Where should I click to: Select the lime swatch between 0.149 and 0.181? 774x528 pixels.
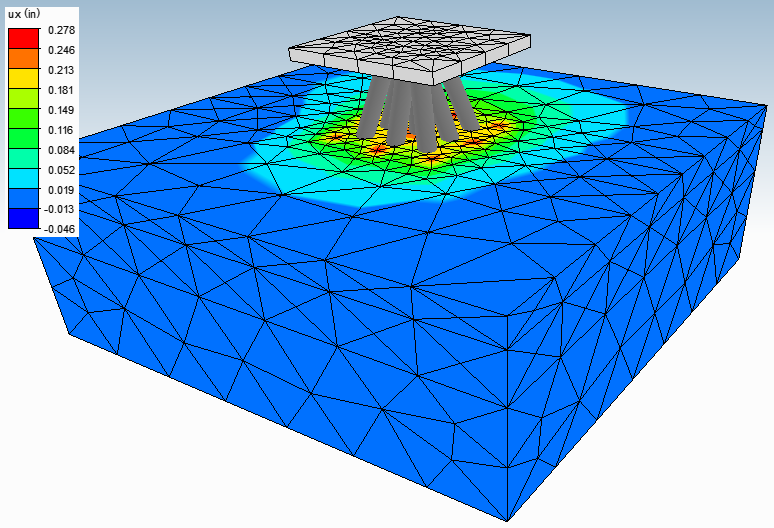[23, 98]
